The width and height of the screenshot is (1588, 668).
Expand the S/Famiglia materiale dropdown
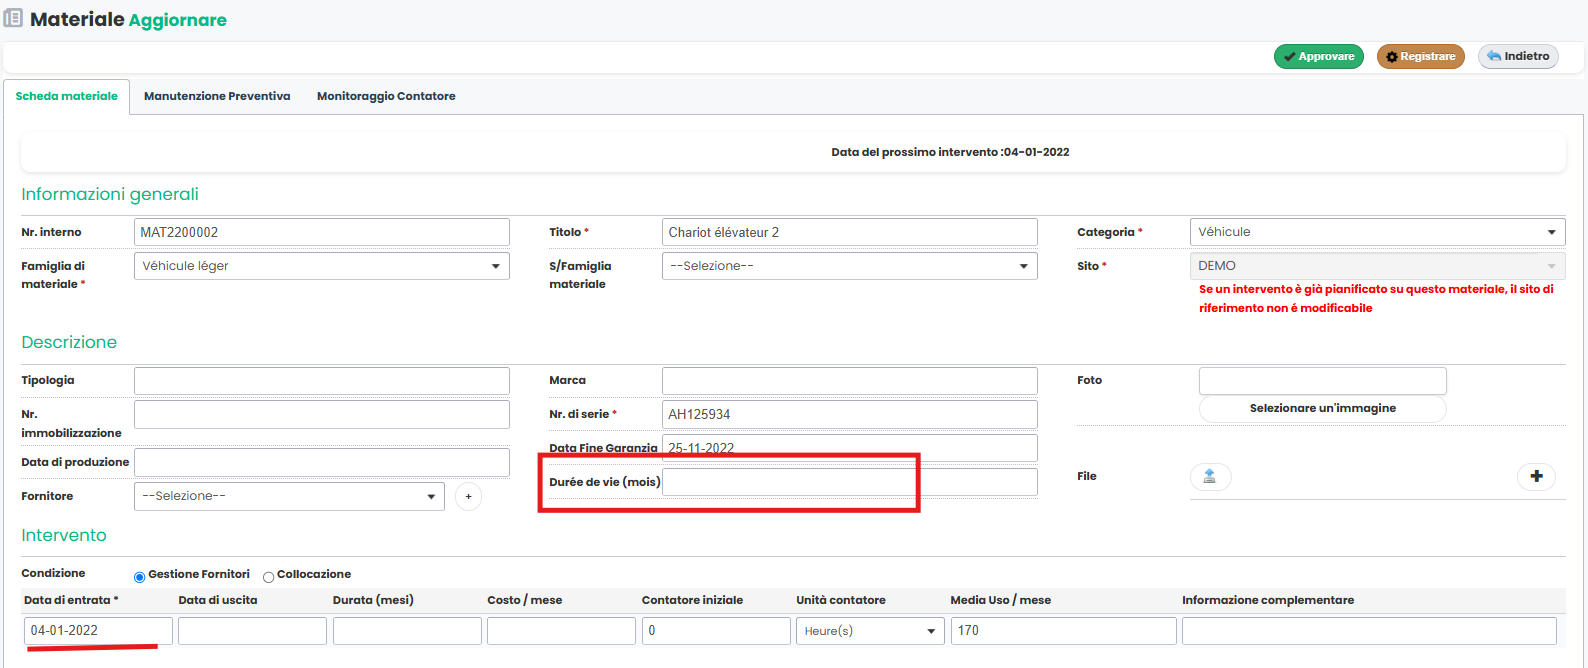point(849,266)
